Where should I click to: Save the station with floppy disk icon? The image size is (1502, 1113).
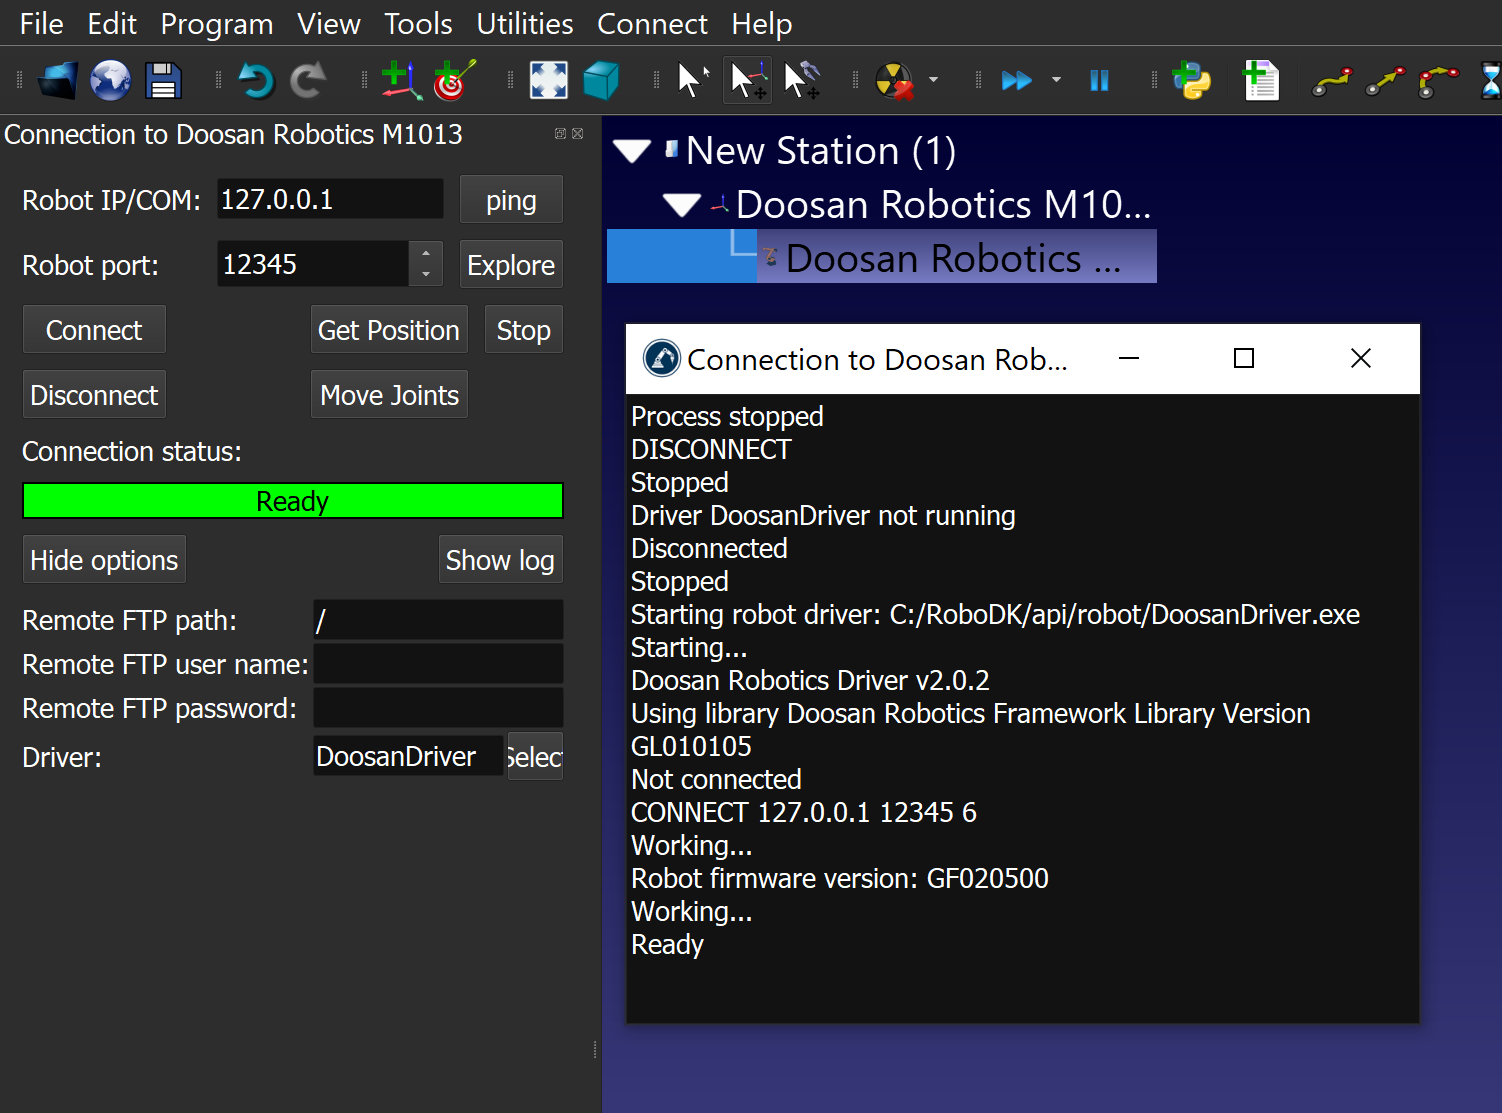[x=163, y=80]
